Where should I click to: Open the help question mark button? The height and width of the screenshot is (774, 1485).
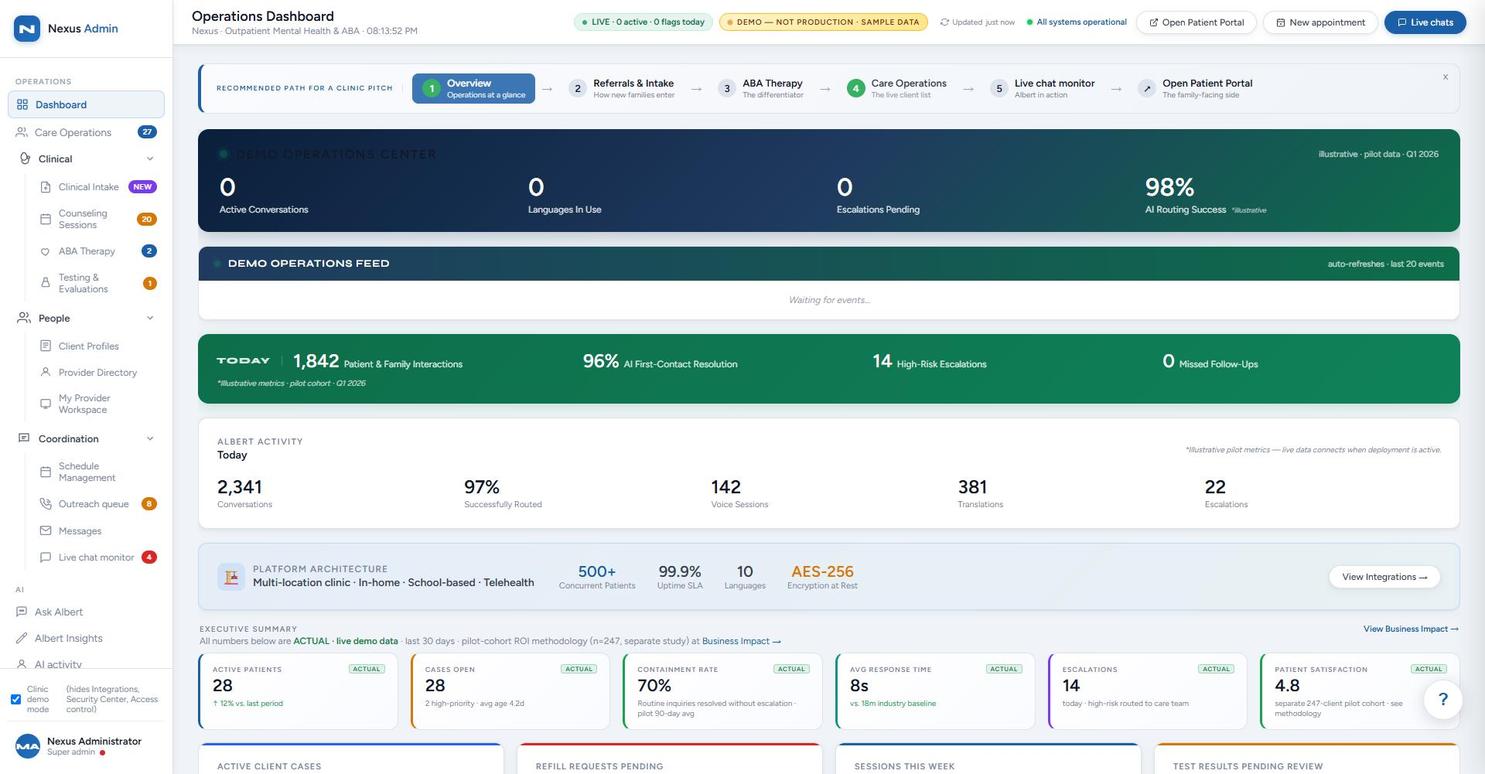(x=1442, y=699)
